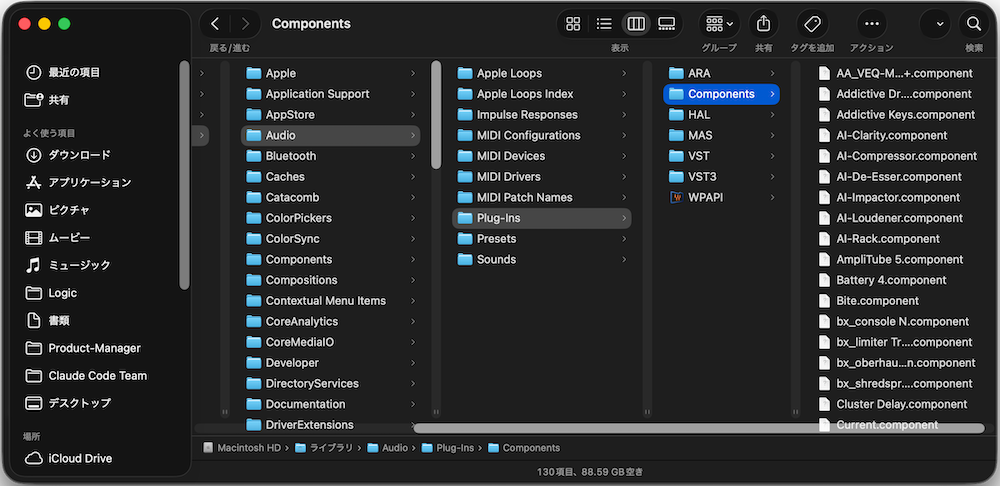Screen dimensions: 1000x486
Task: Expand the Impulse Responses folder chevron
Action: pos(624,115)
